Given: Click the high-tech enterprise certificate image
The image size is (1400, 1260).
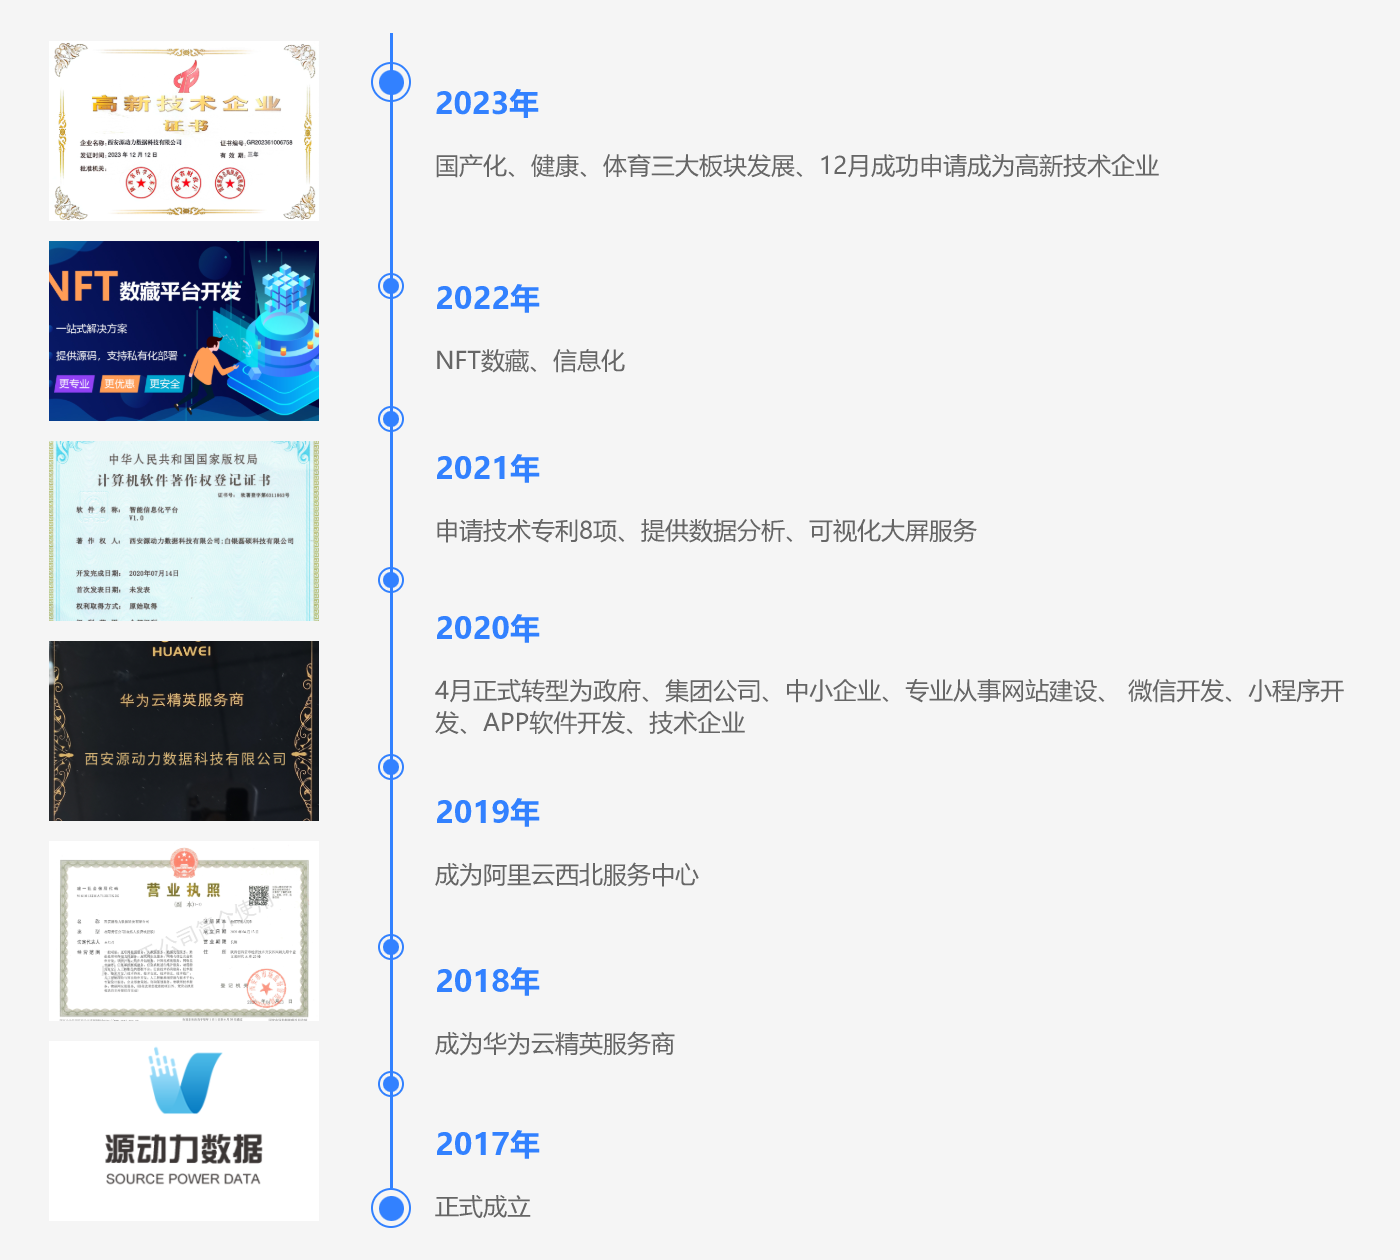Looking at the screenshot, I should [184, 131].
